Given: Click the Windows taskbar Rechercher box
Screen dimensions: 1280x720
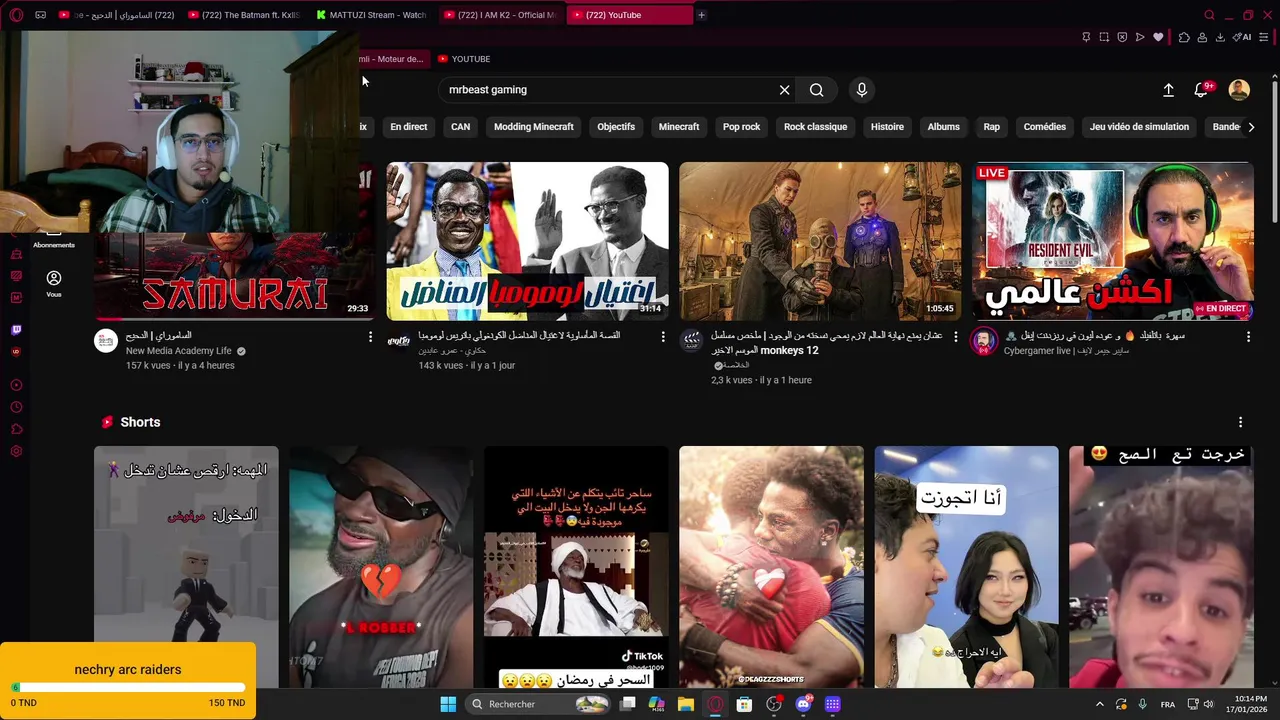Looking at the screenshot, I should coord(540,704).
